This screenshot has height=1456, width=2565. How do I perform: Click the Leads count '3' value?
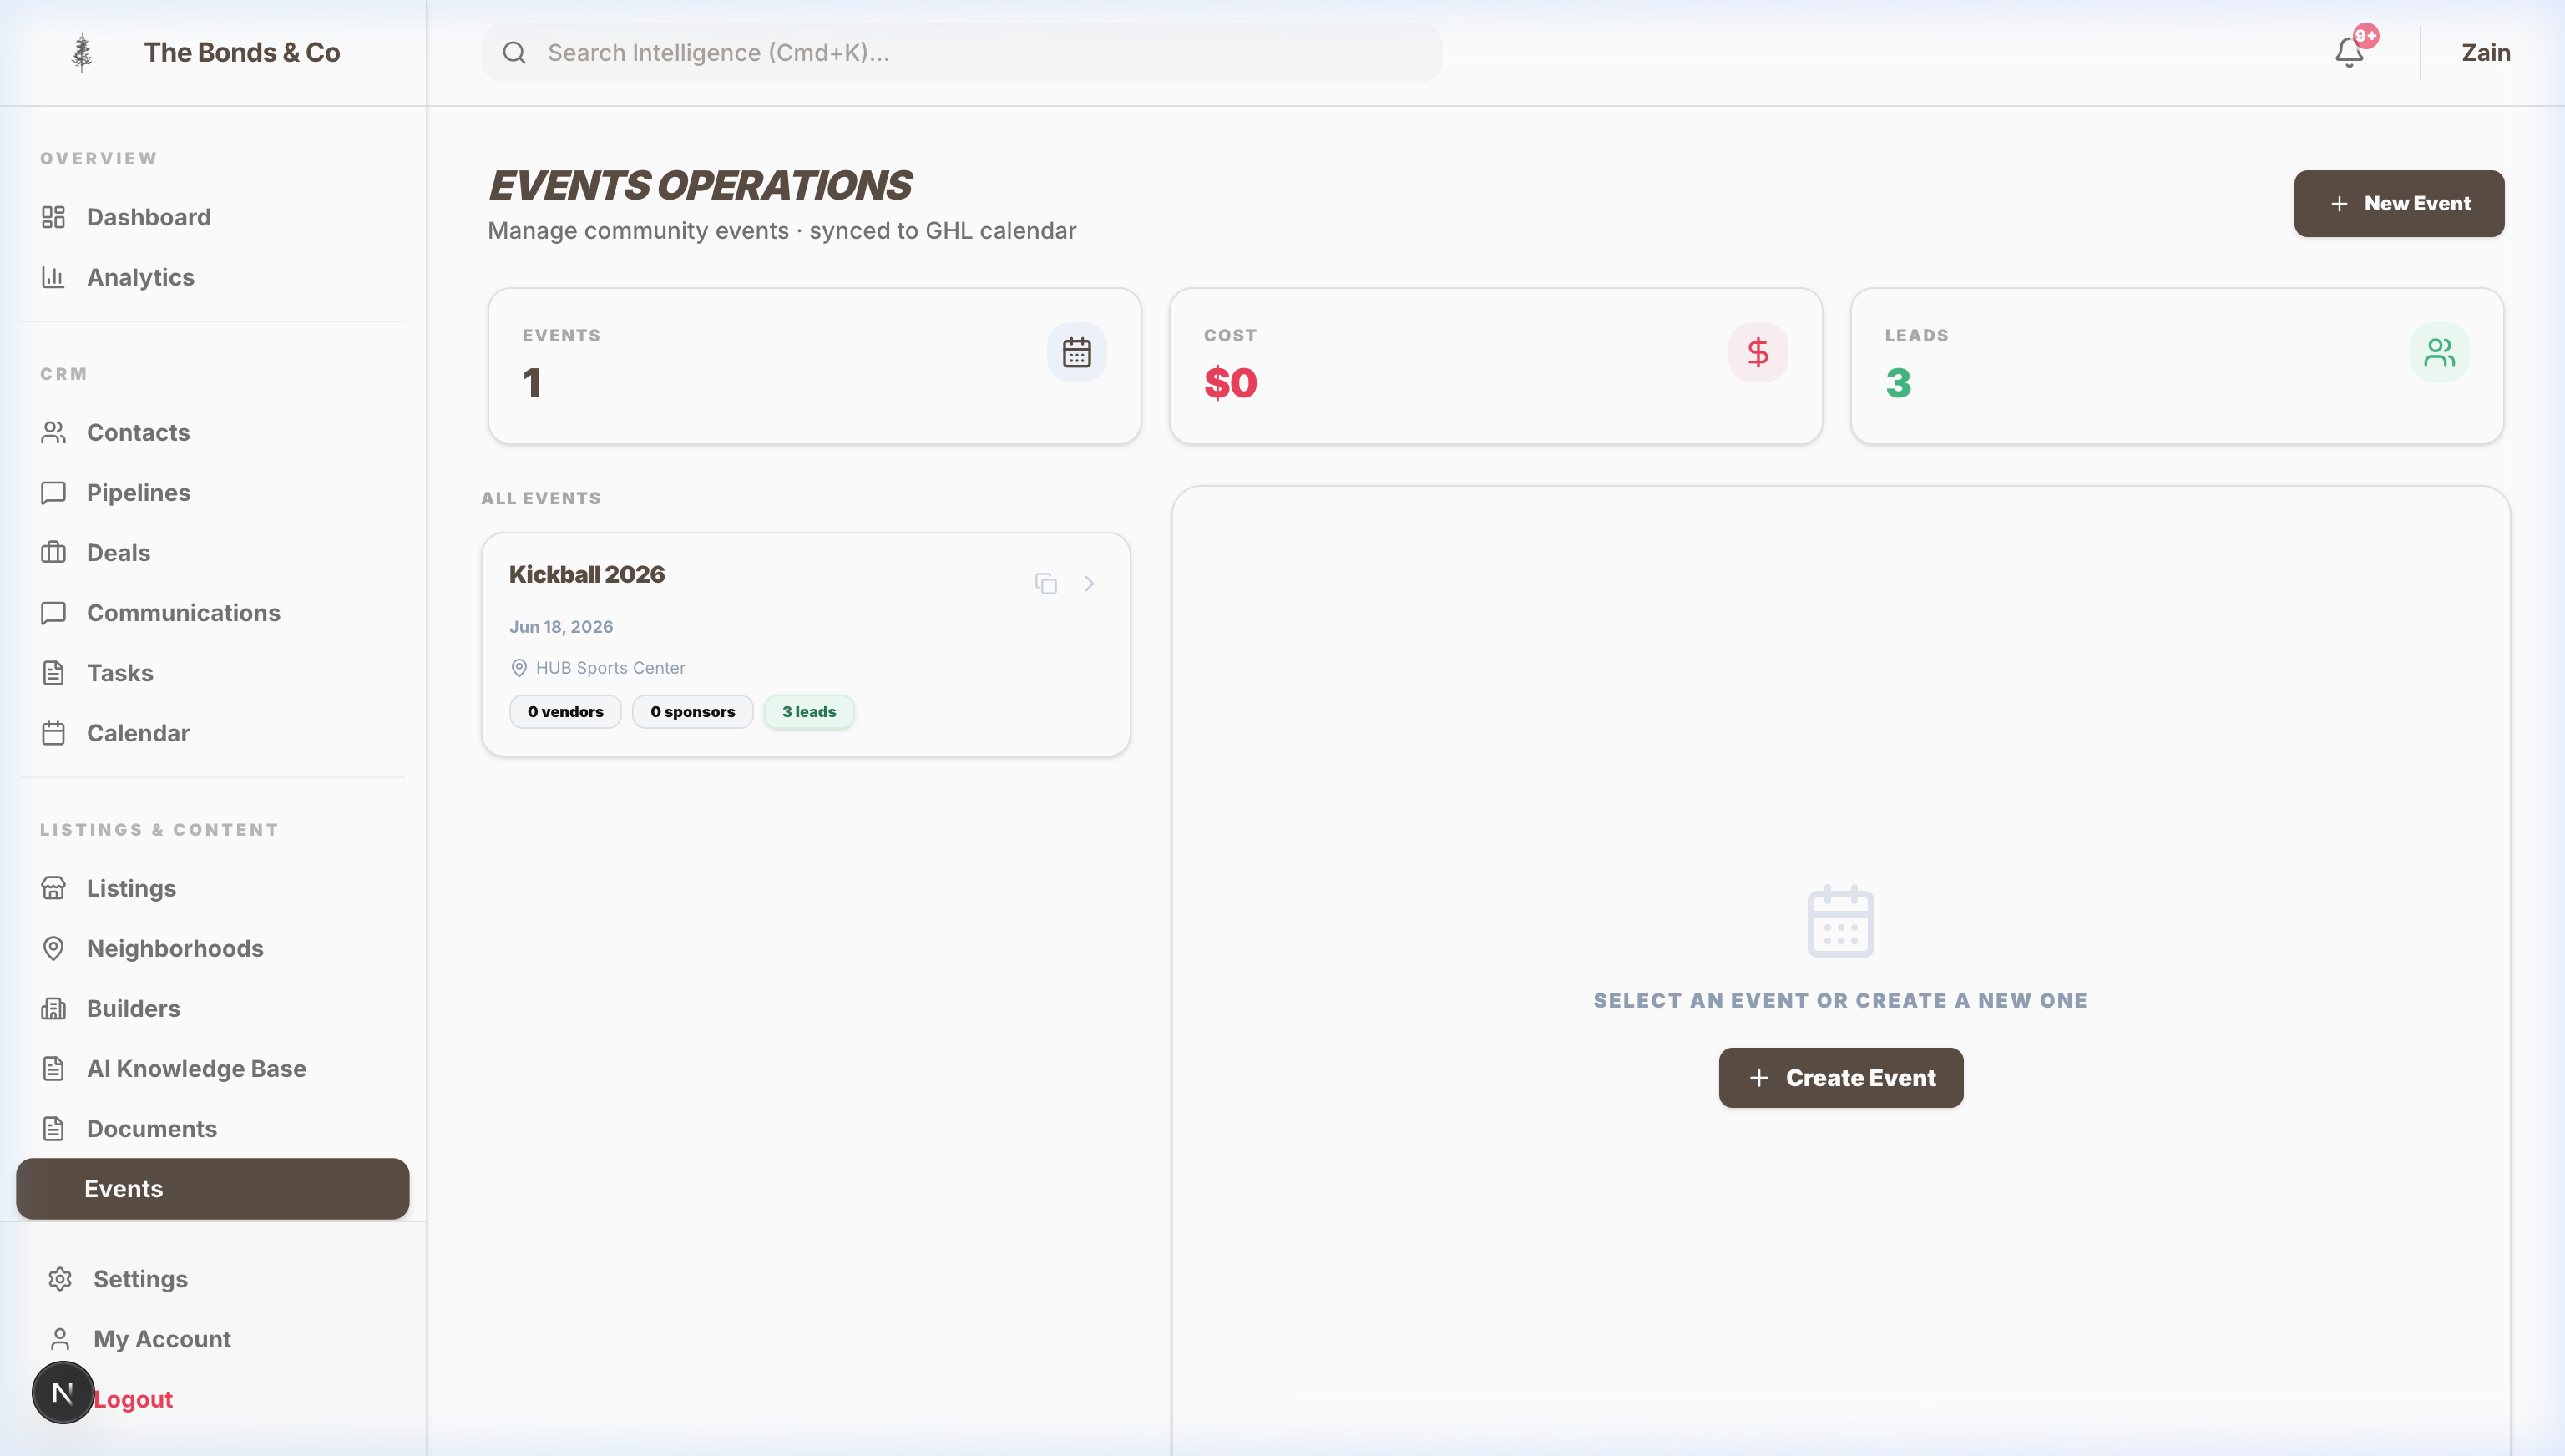[1898, 383]
